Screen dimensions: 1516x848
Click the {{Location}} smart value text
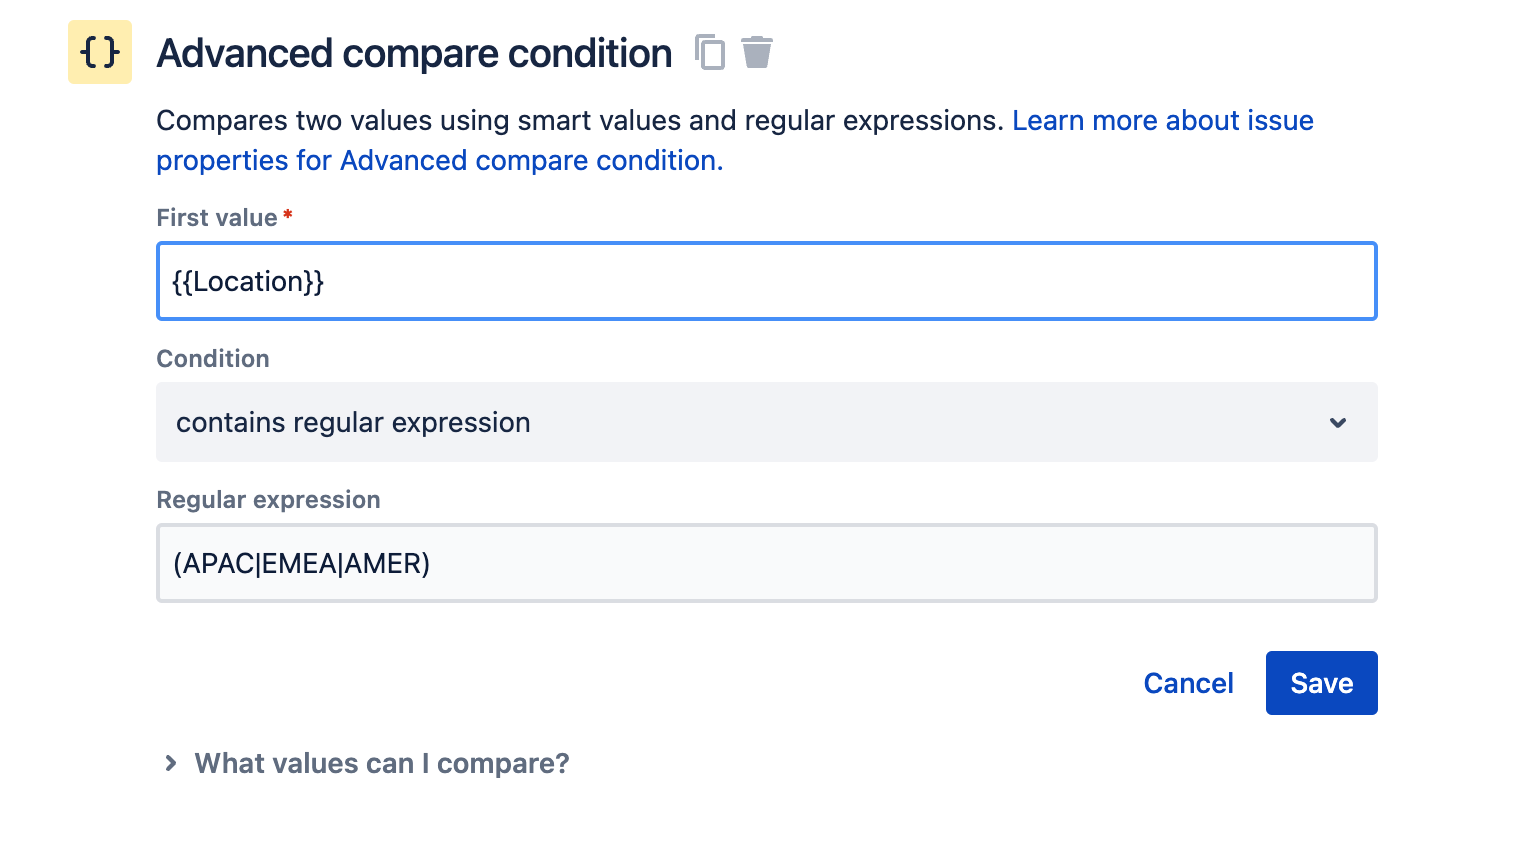pos(248,282)
